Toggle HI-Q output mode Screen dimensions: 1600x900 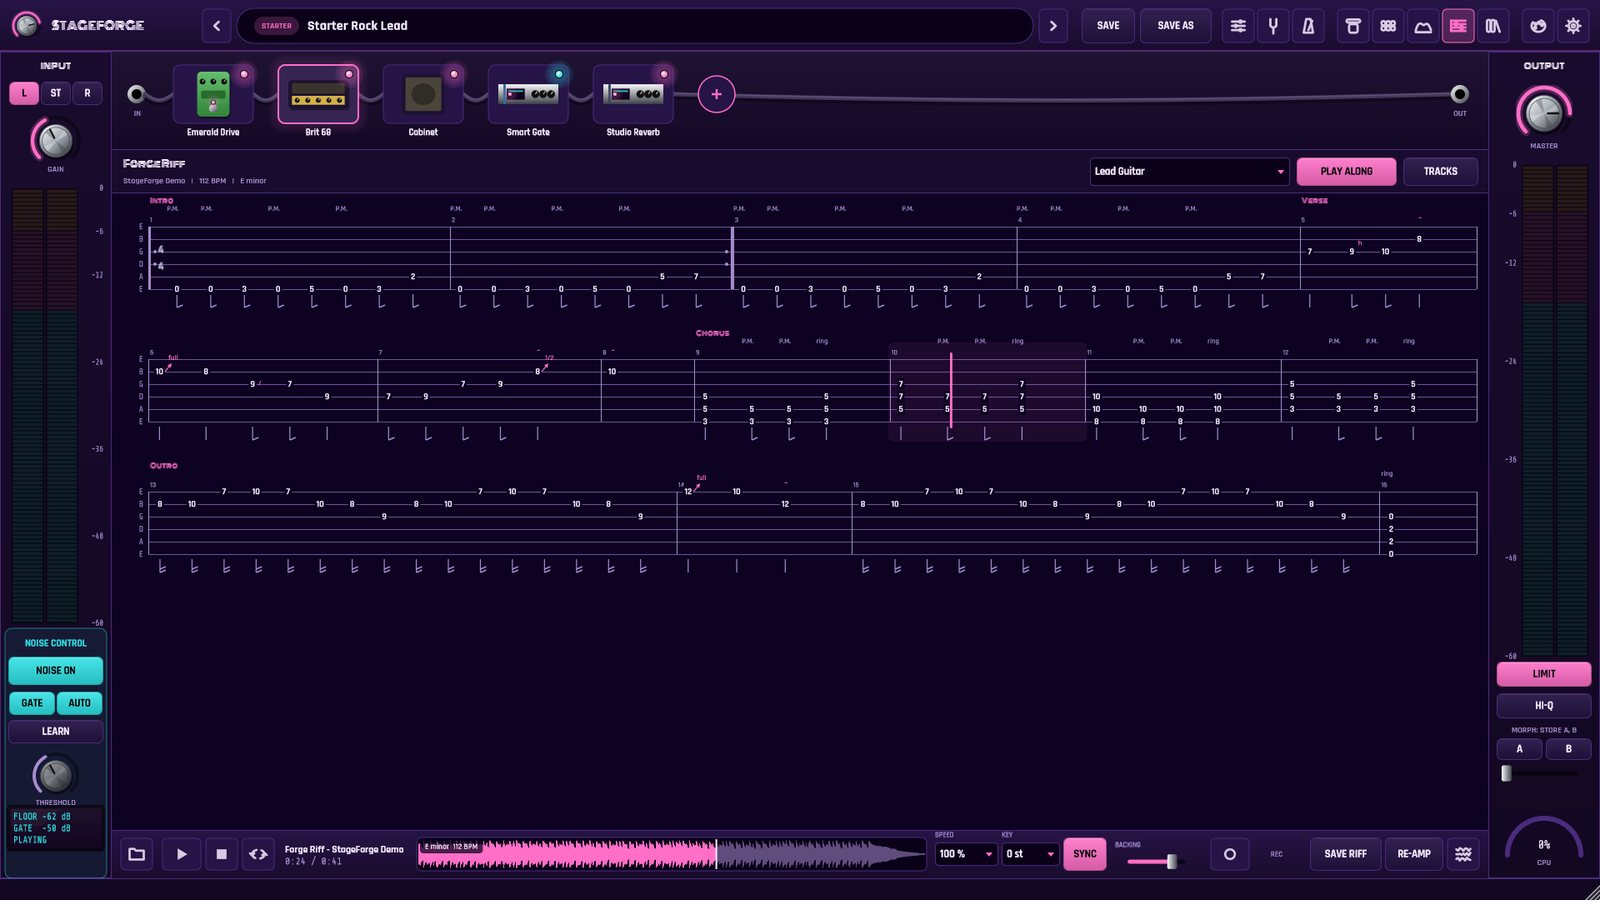[x=1544, y=706]
